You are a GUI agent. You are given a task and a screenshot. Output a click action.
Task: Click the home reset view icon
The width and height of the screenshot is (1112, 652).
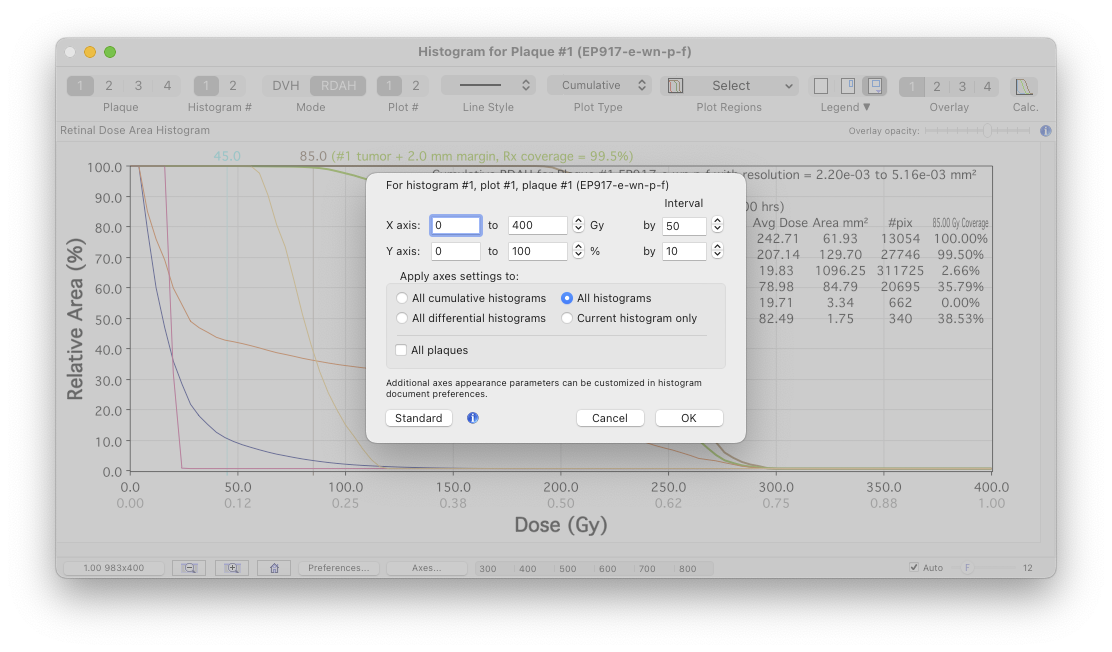tap(274, 568)
